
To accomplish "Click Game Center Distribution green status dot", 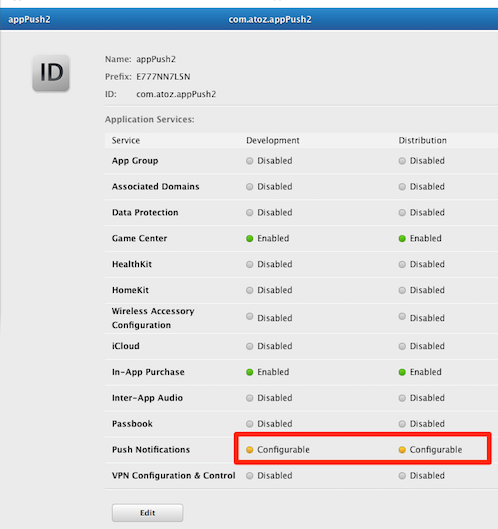I will 402,239.
